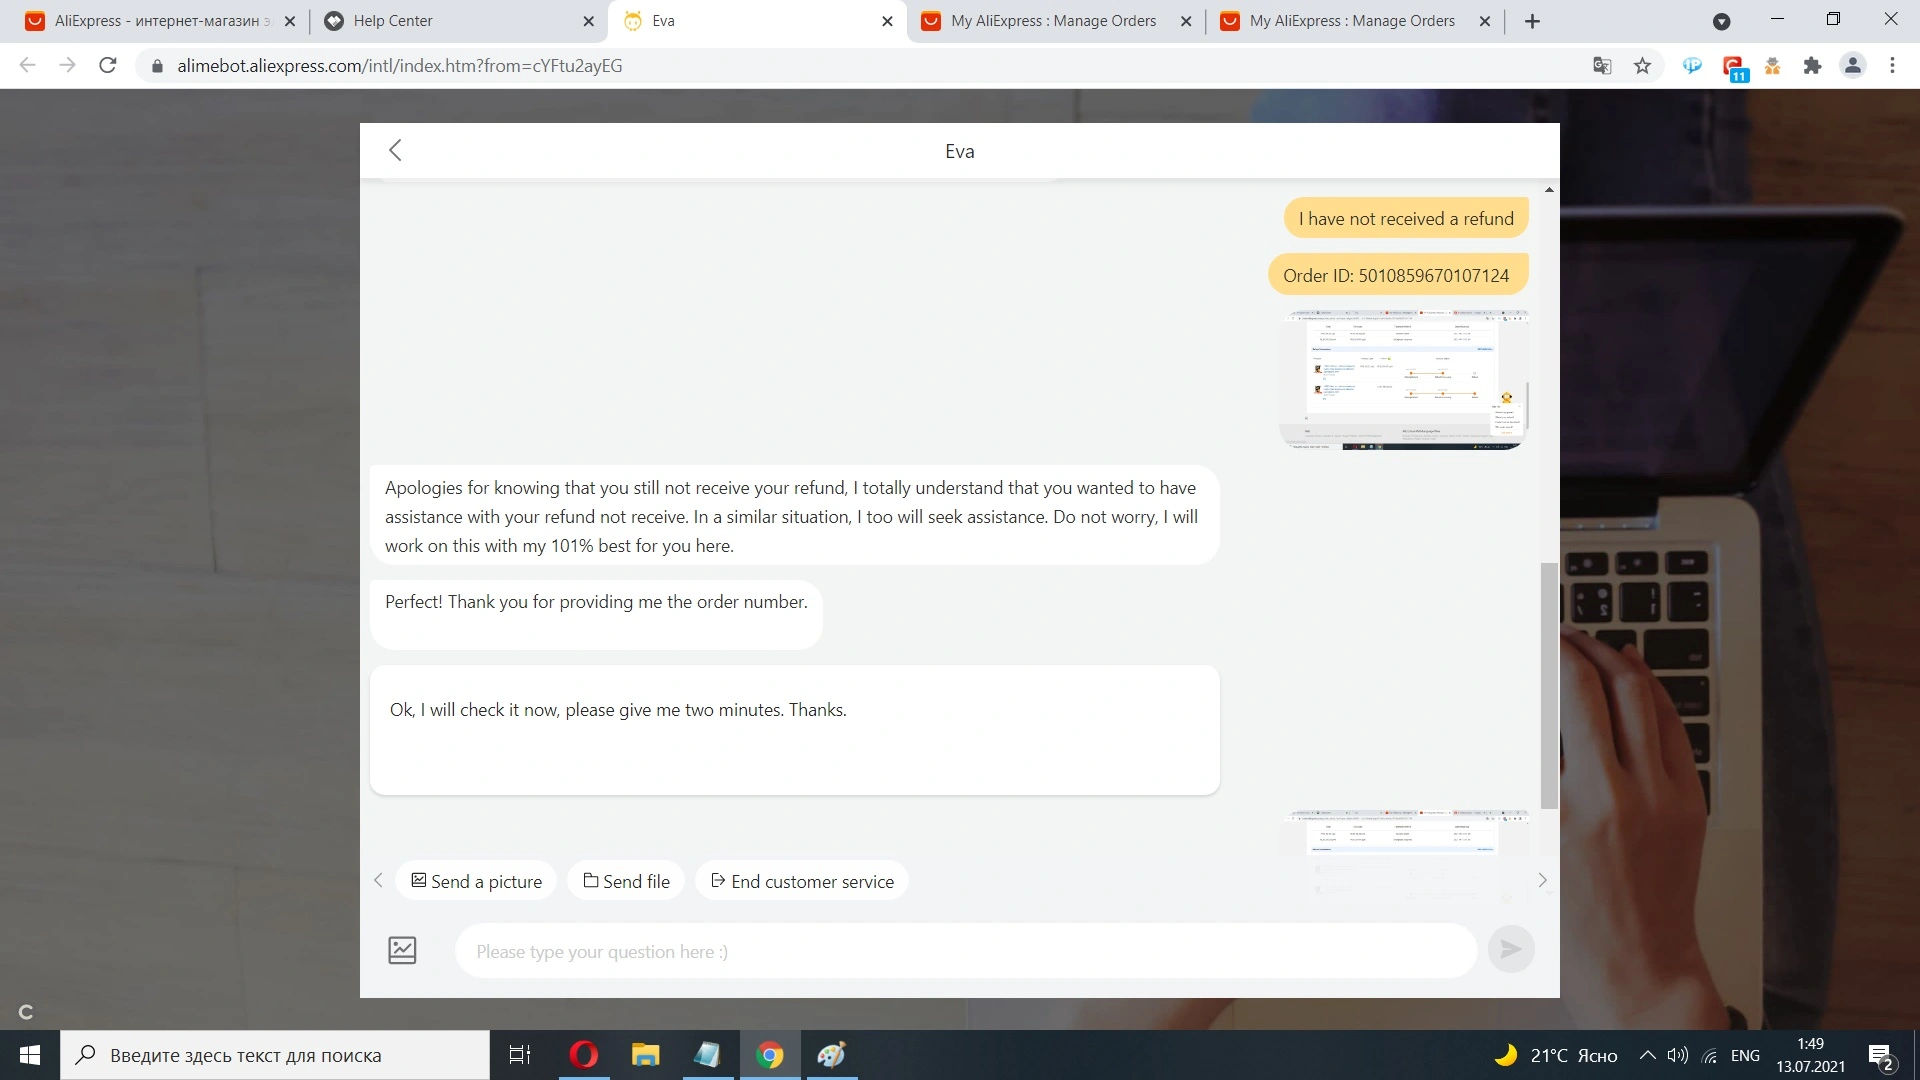
Task: Click the Order ID 5010859670107124 message
Action: tap(1397, 275)
